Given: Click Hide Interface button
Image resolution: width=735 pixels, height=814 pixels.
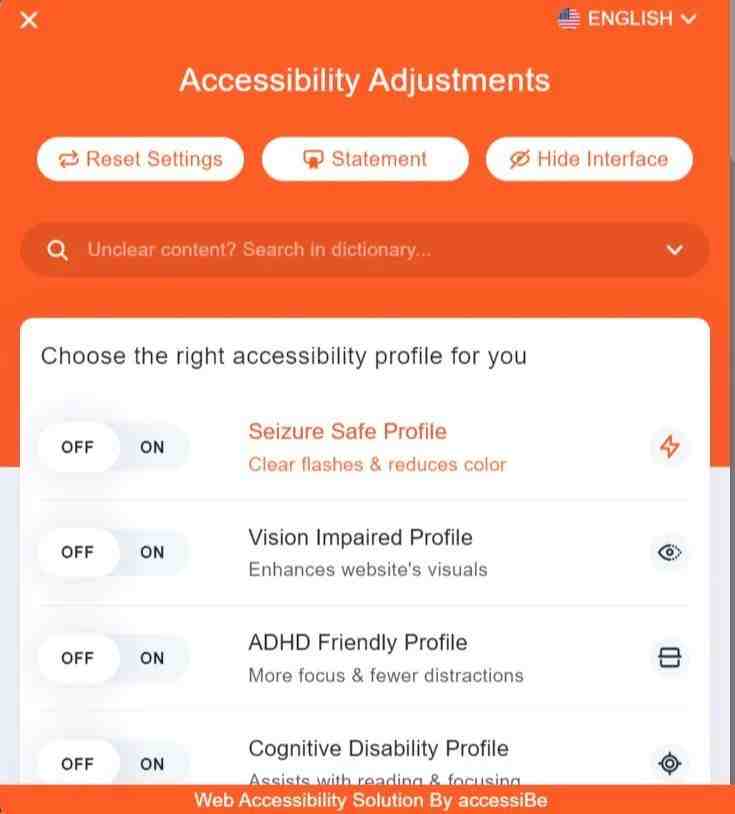Looking at the screenshot, I should coord(589,159).
